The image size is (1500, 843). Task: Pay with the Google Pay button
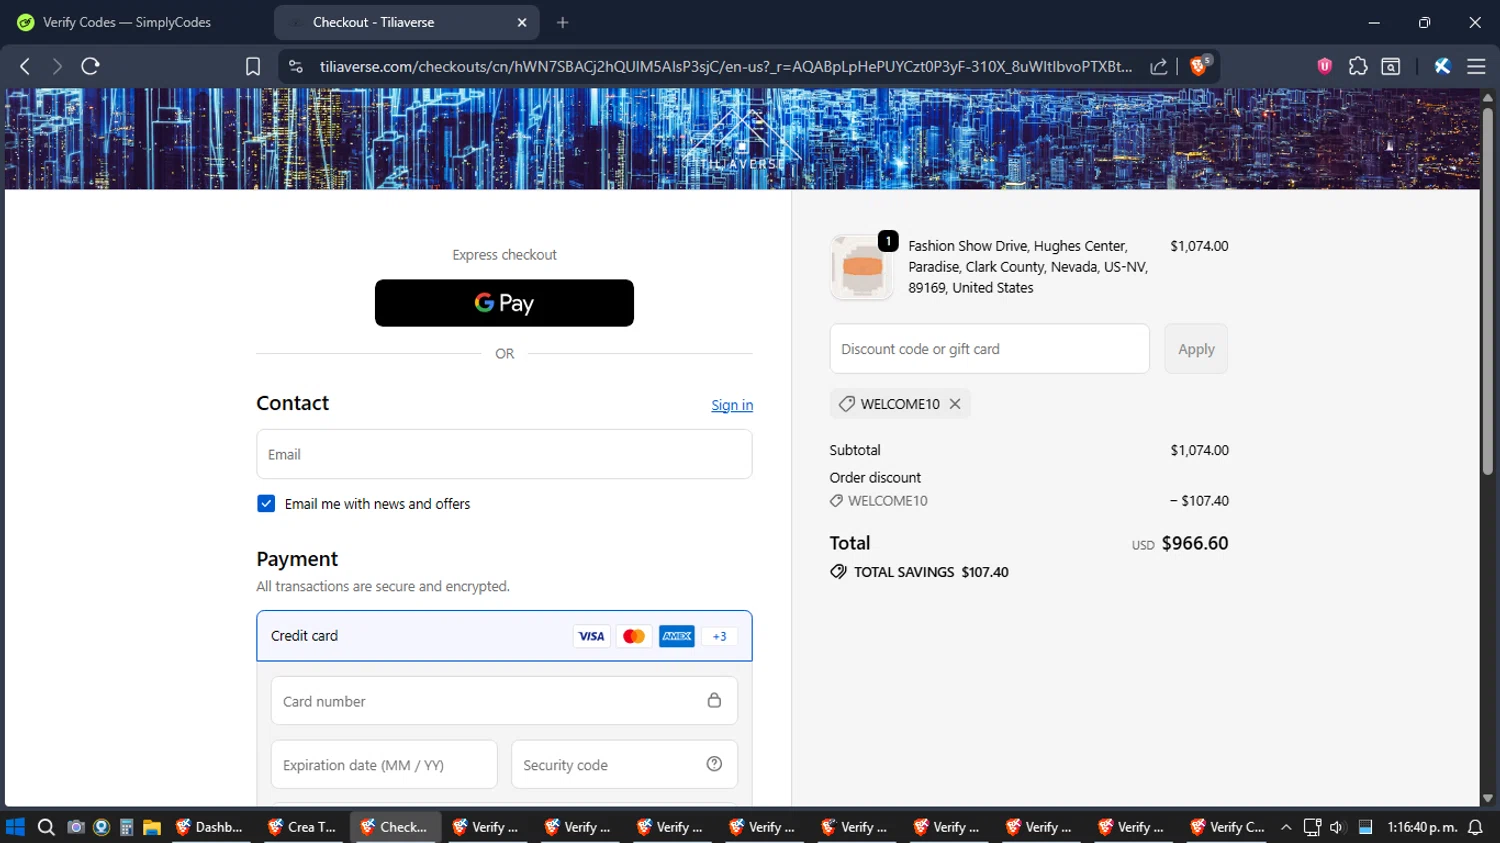(504, 303)
